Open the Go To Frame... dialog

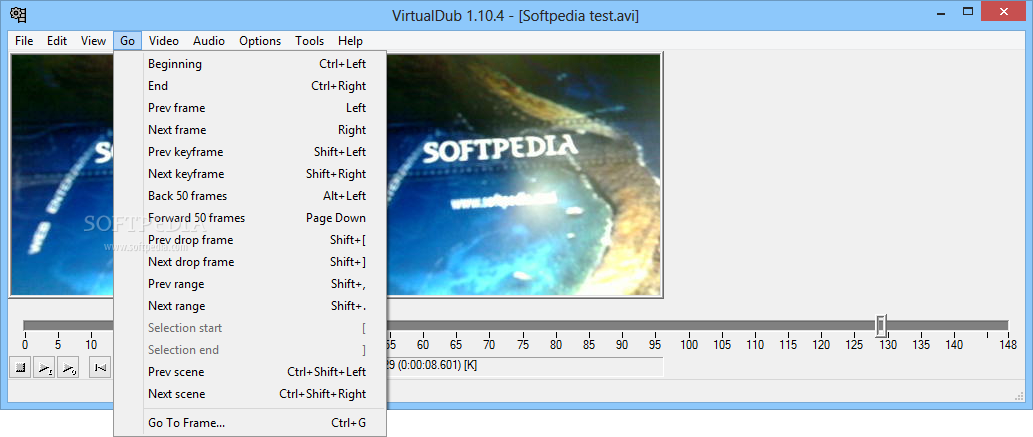click(250, 423)
